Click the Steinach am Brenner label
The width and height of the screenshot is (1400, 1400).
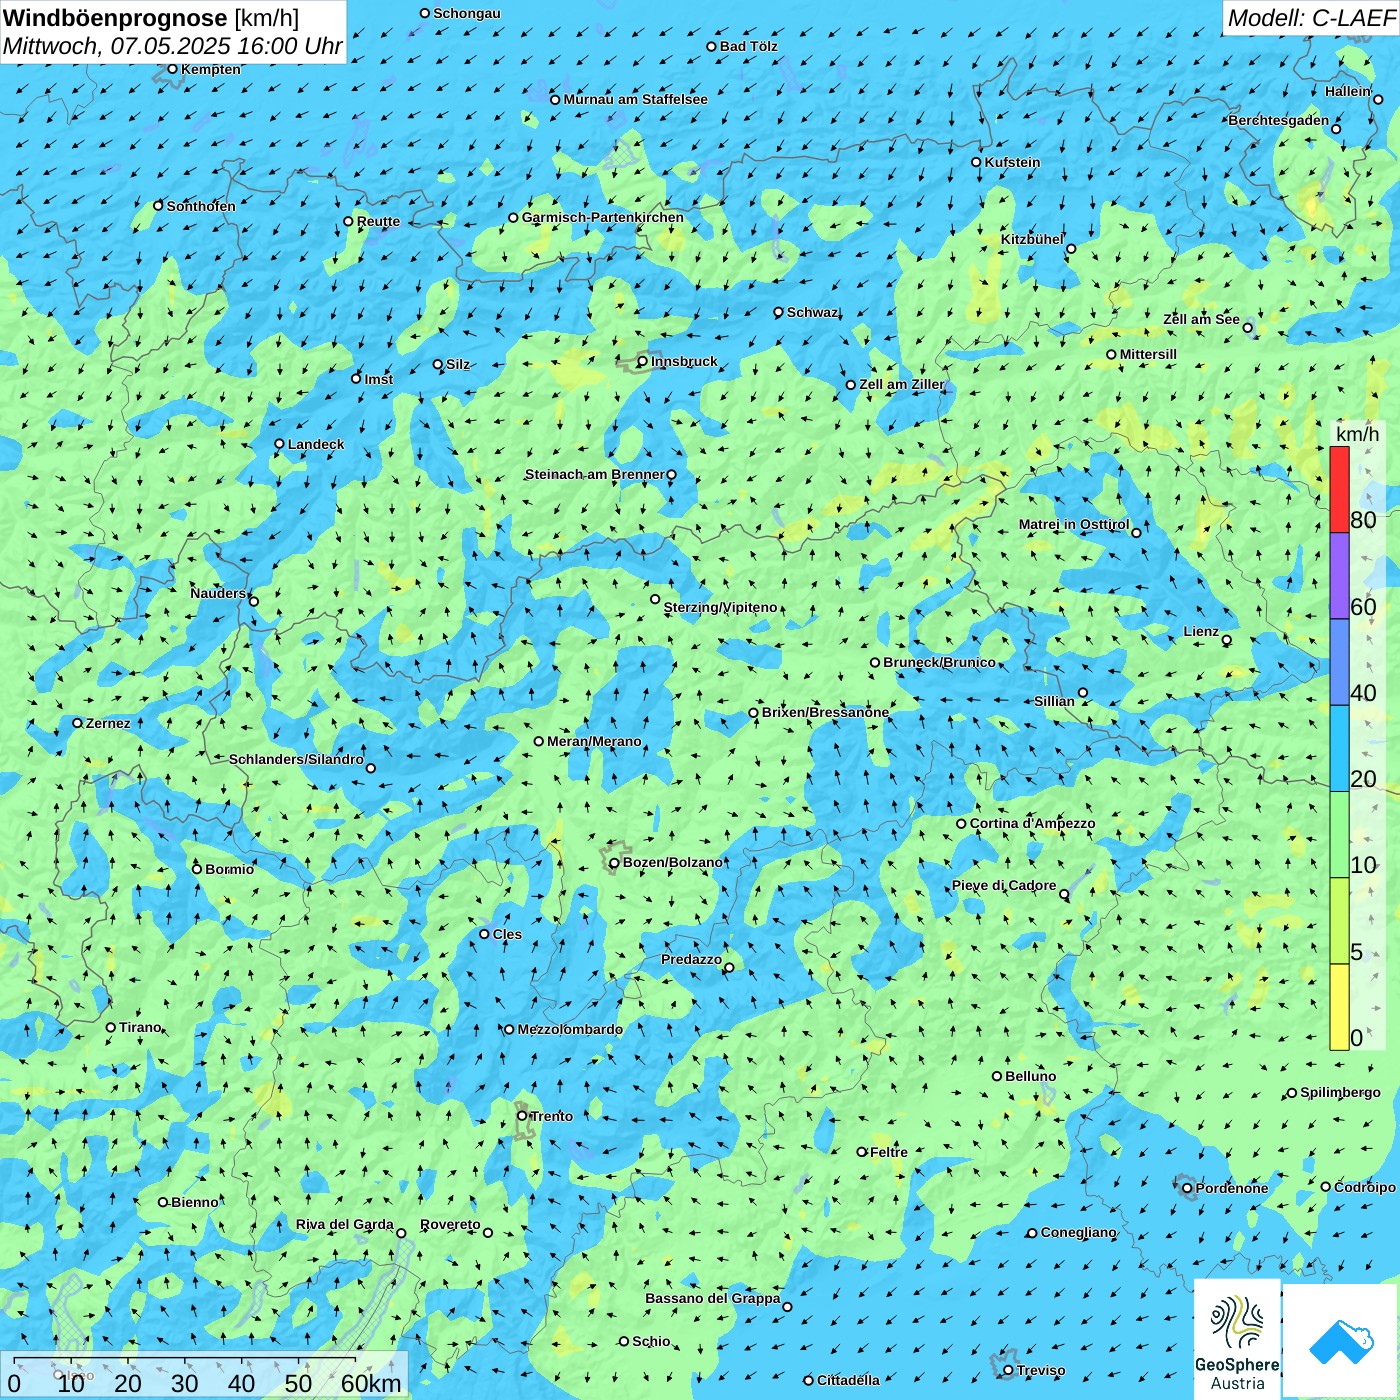point(594,474)
